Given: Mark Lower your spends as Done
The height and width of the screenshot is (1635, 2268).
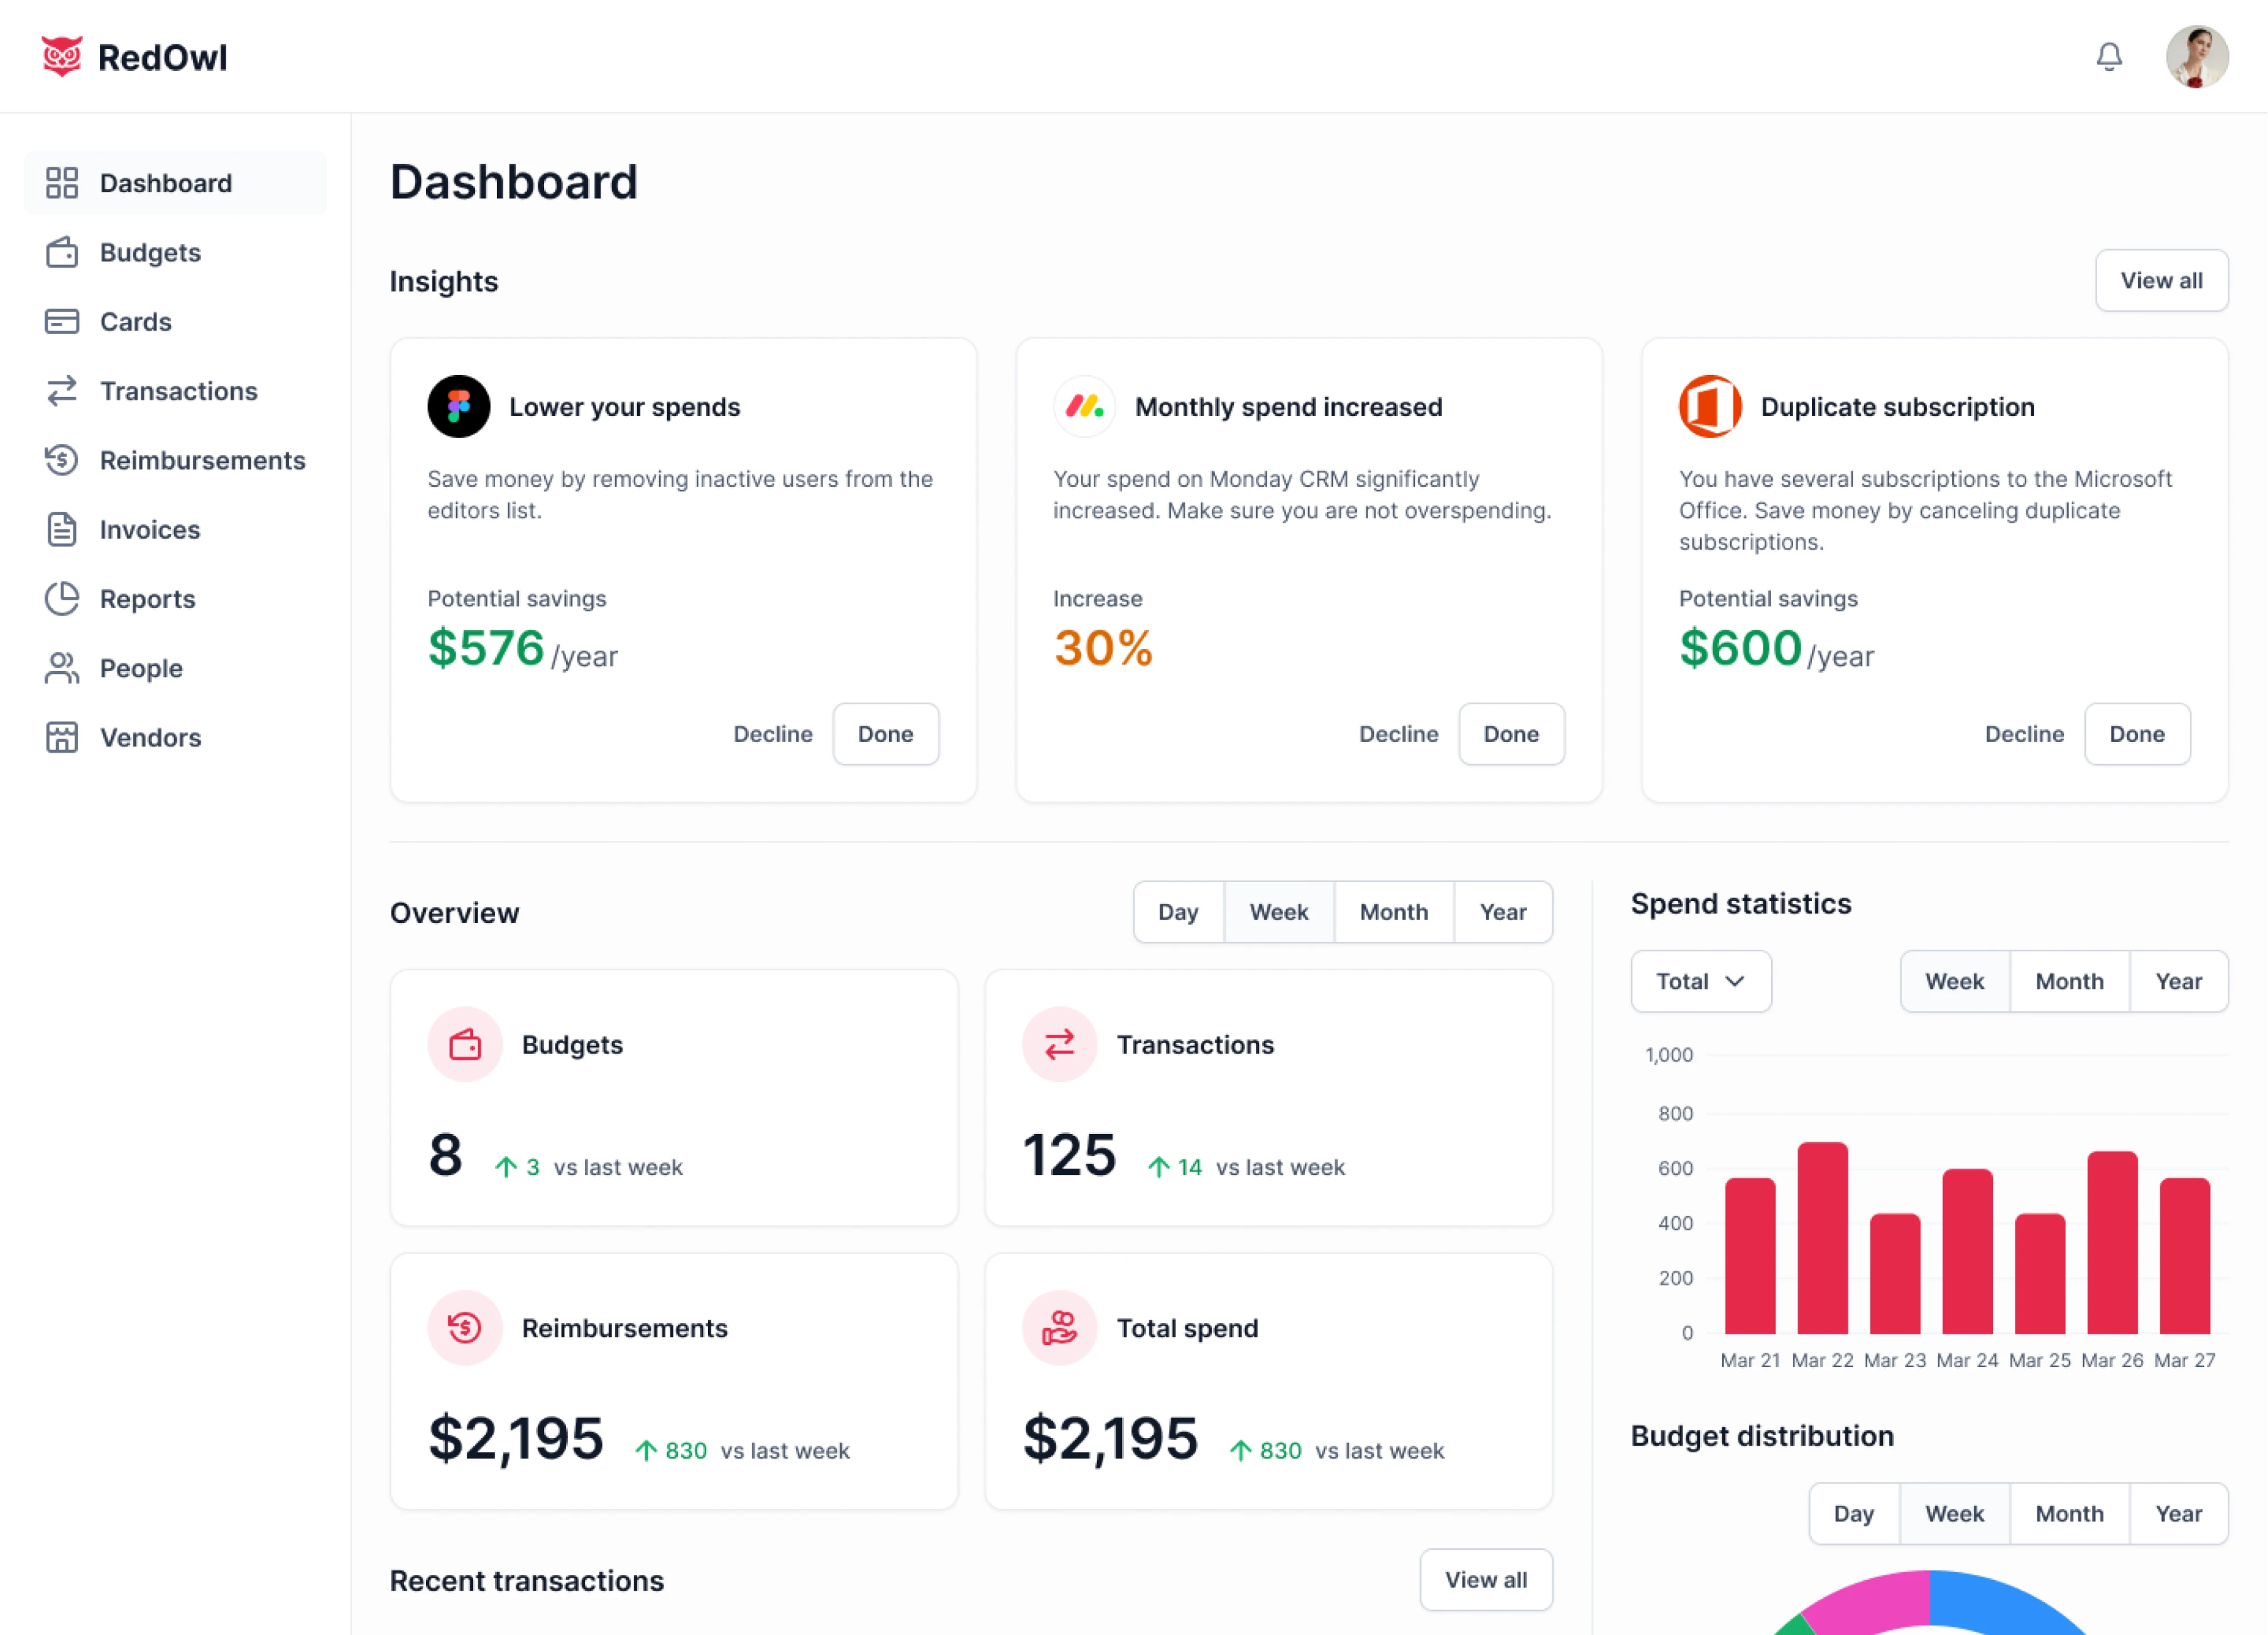Looking at the screenshot, I should [x=885, y=734].
